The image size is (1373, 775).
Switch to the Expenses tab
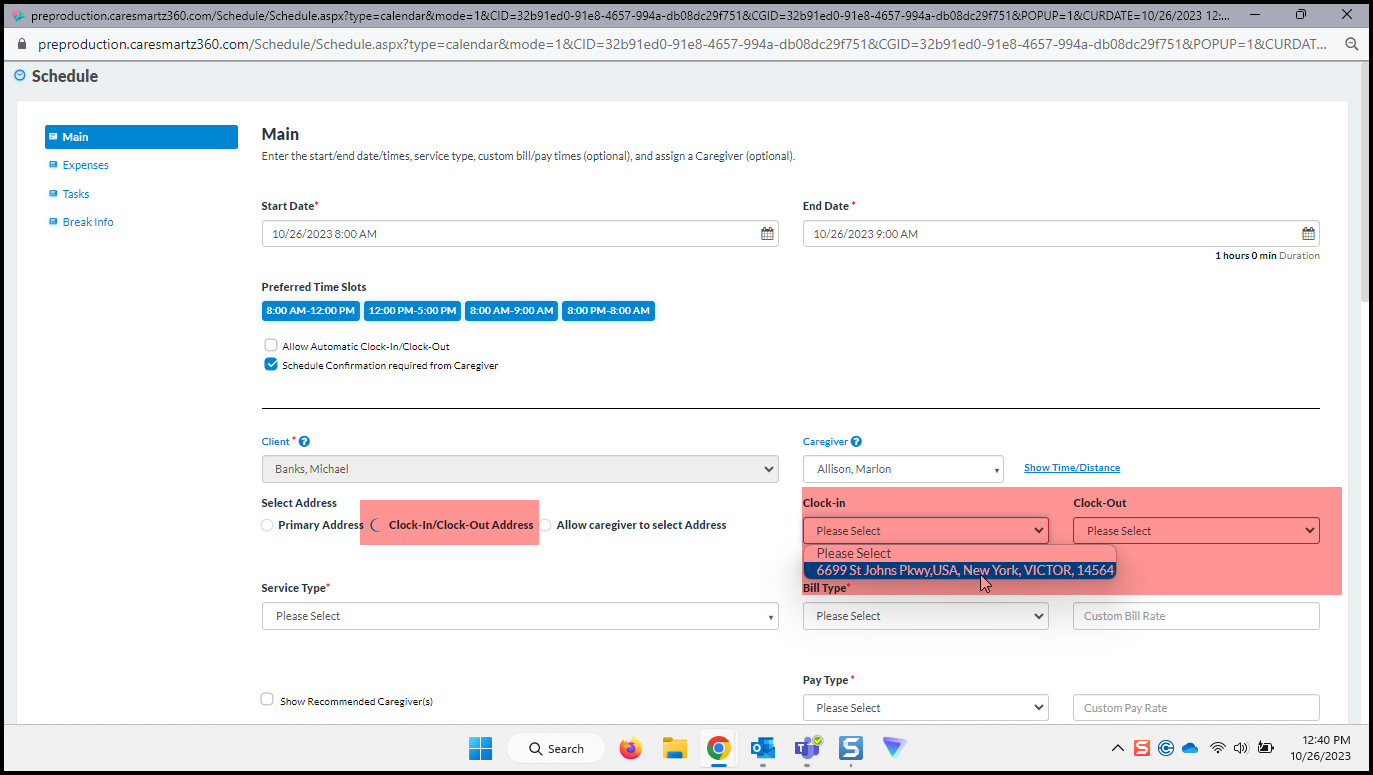tap(85, 165)
